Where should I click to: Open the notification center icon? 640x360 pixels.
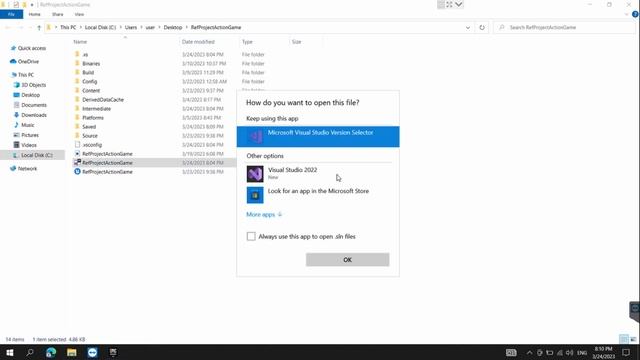tap(626, 353)
